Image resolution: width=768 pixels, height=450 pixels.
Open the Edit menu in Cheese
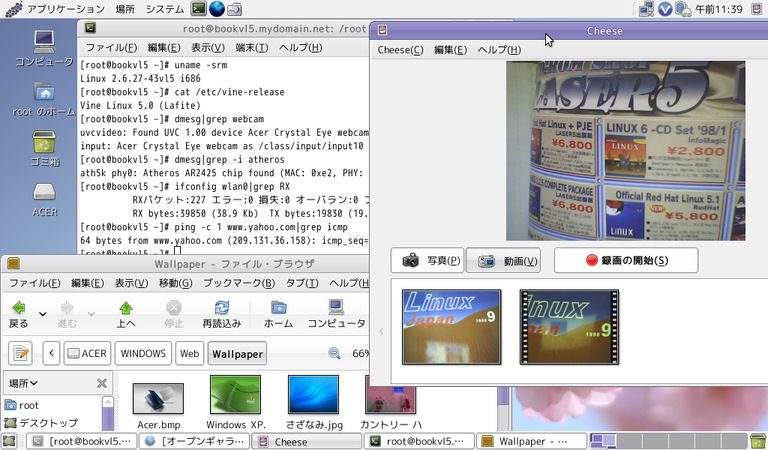[x=450, y=50]
